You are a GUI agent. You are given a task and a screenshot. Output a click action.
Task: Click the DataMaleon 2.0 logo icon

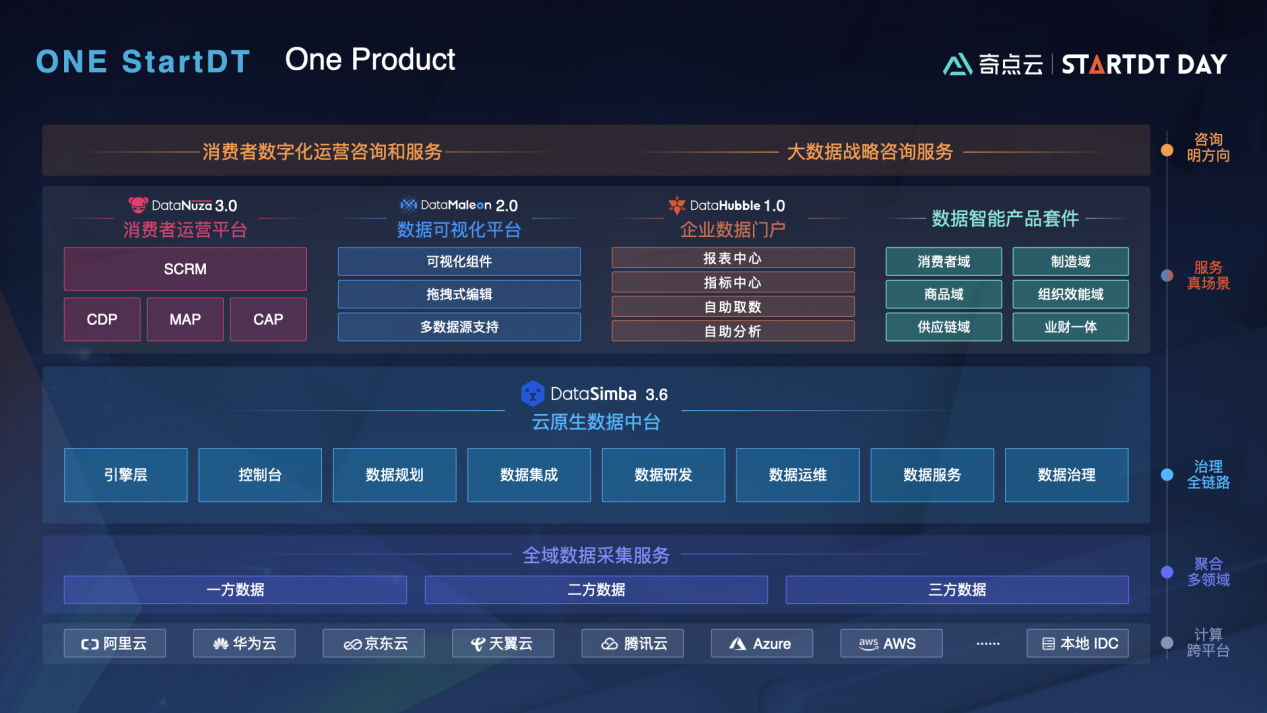tap(409, 205)
